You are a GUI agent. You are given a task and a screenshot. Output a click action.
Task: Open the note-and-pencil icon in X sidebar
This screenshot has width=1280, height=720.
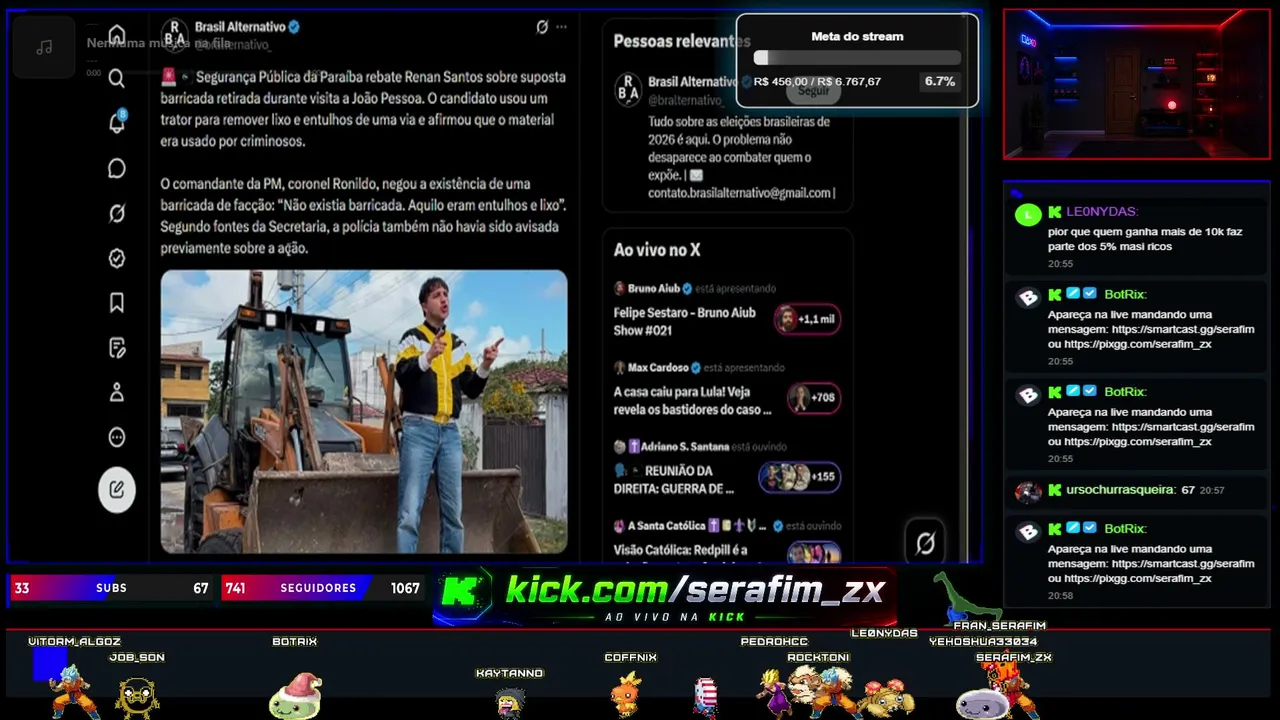117,348
